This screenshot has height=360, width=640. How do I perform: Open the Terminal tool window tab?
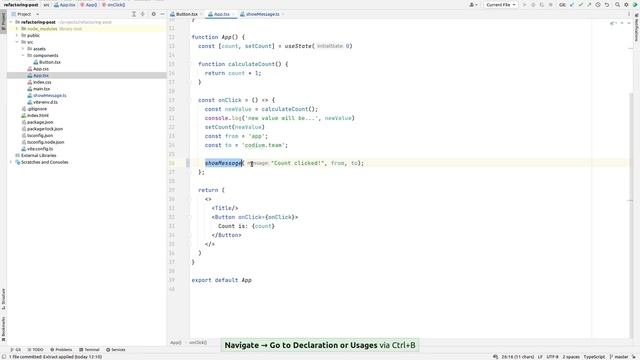[89, 350]
